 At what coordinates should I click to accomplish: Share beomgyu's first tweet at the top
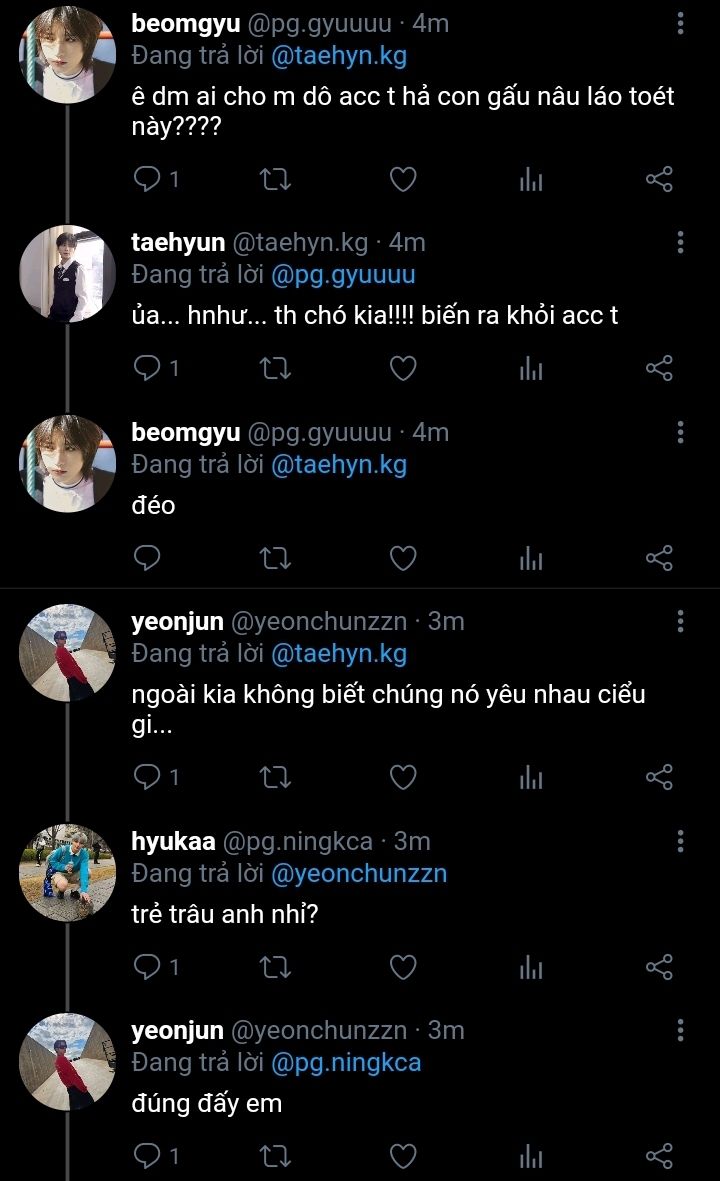tap(659, 180)
